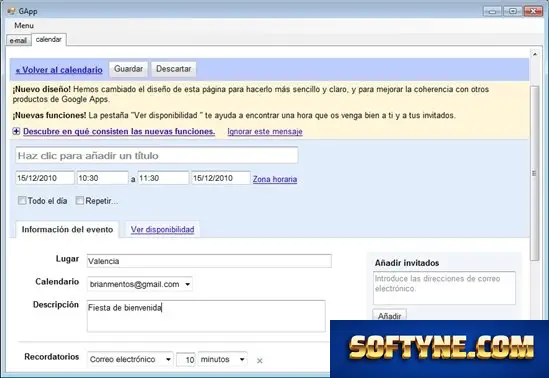Click the Descartar button
This screenshot has height=378, width=549.
174,69
